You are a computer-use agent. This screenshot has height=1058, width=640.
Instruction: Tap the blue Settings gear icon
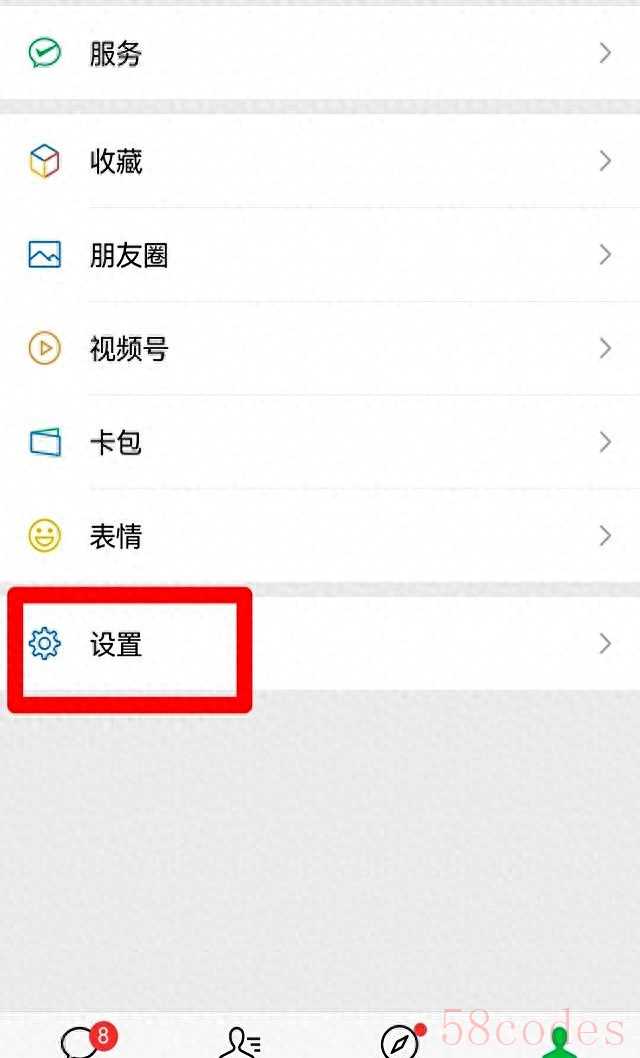click(45, 643)
